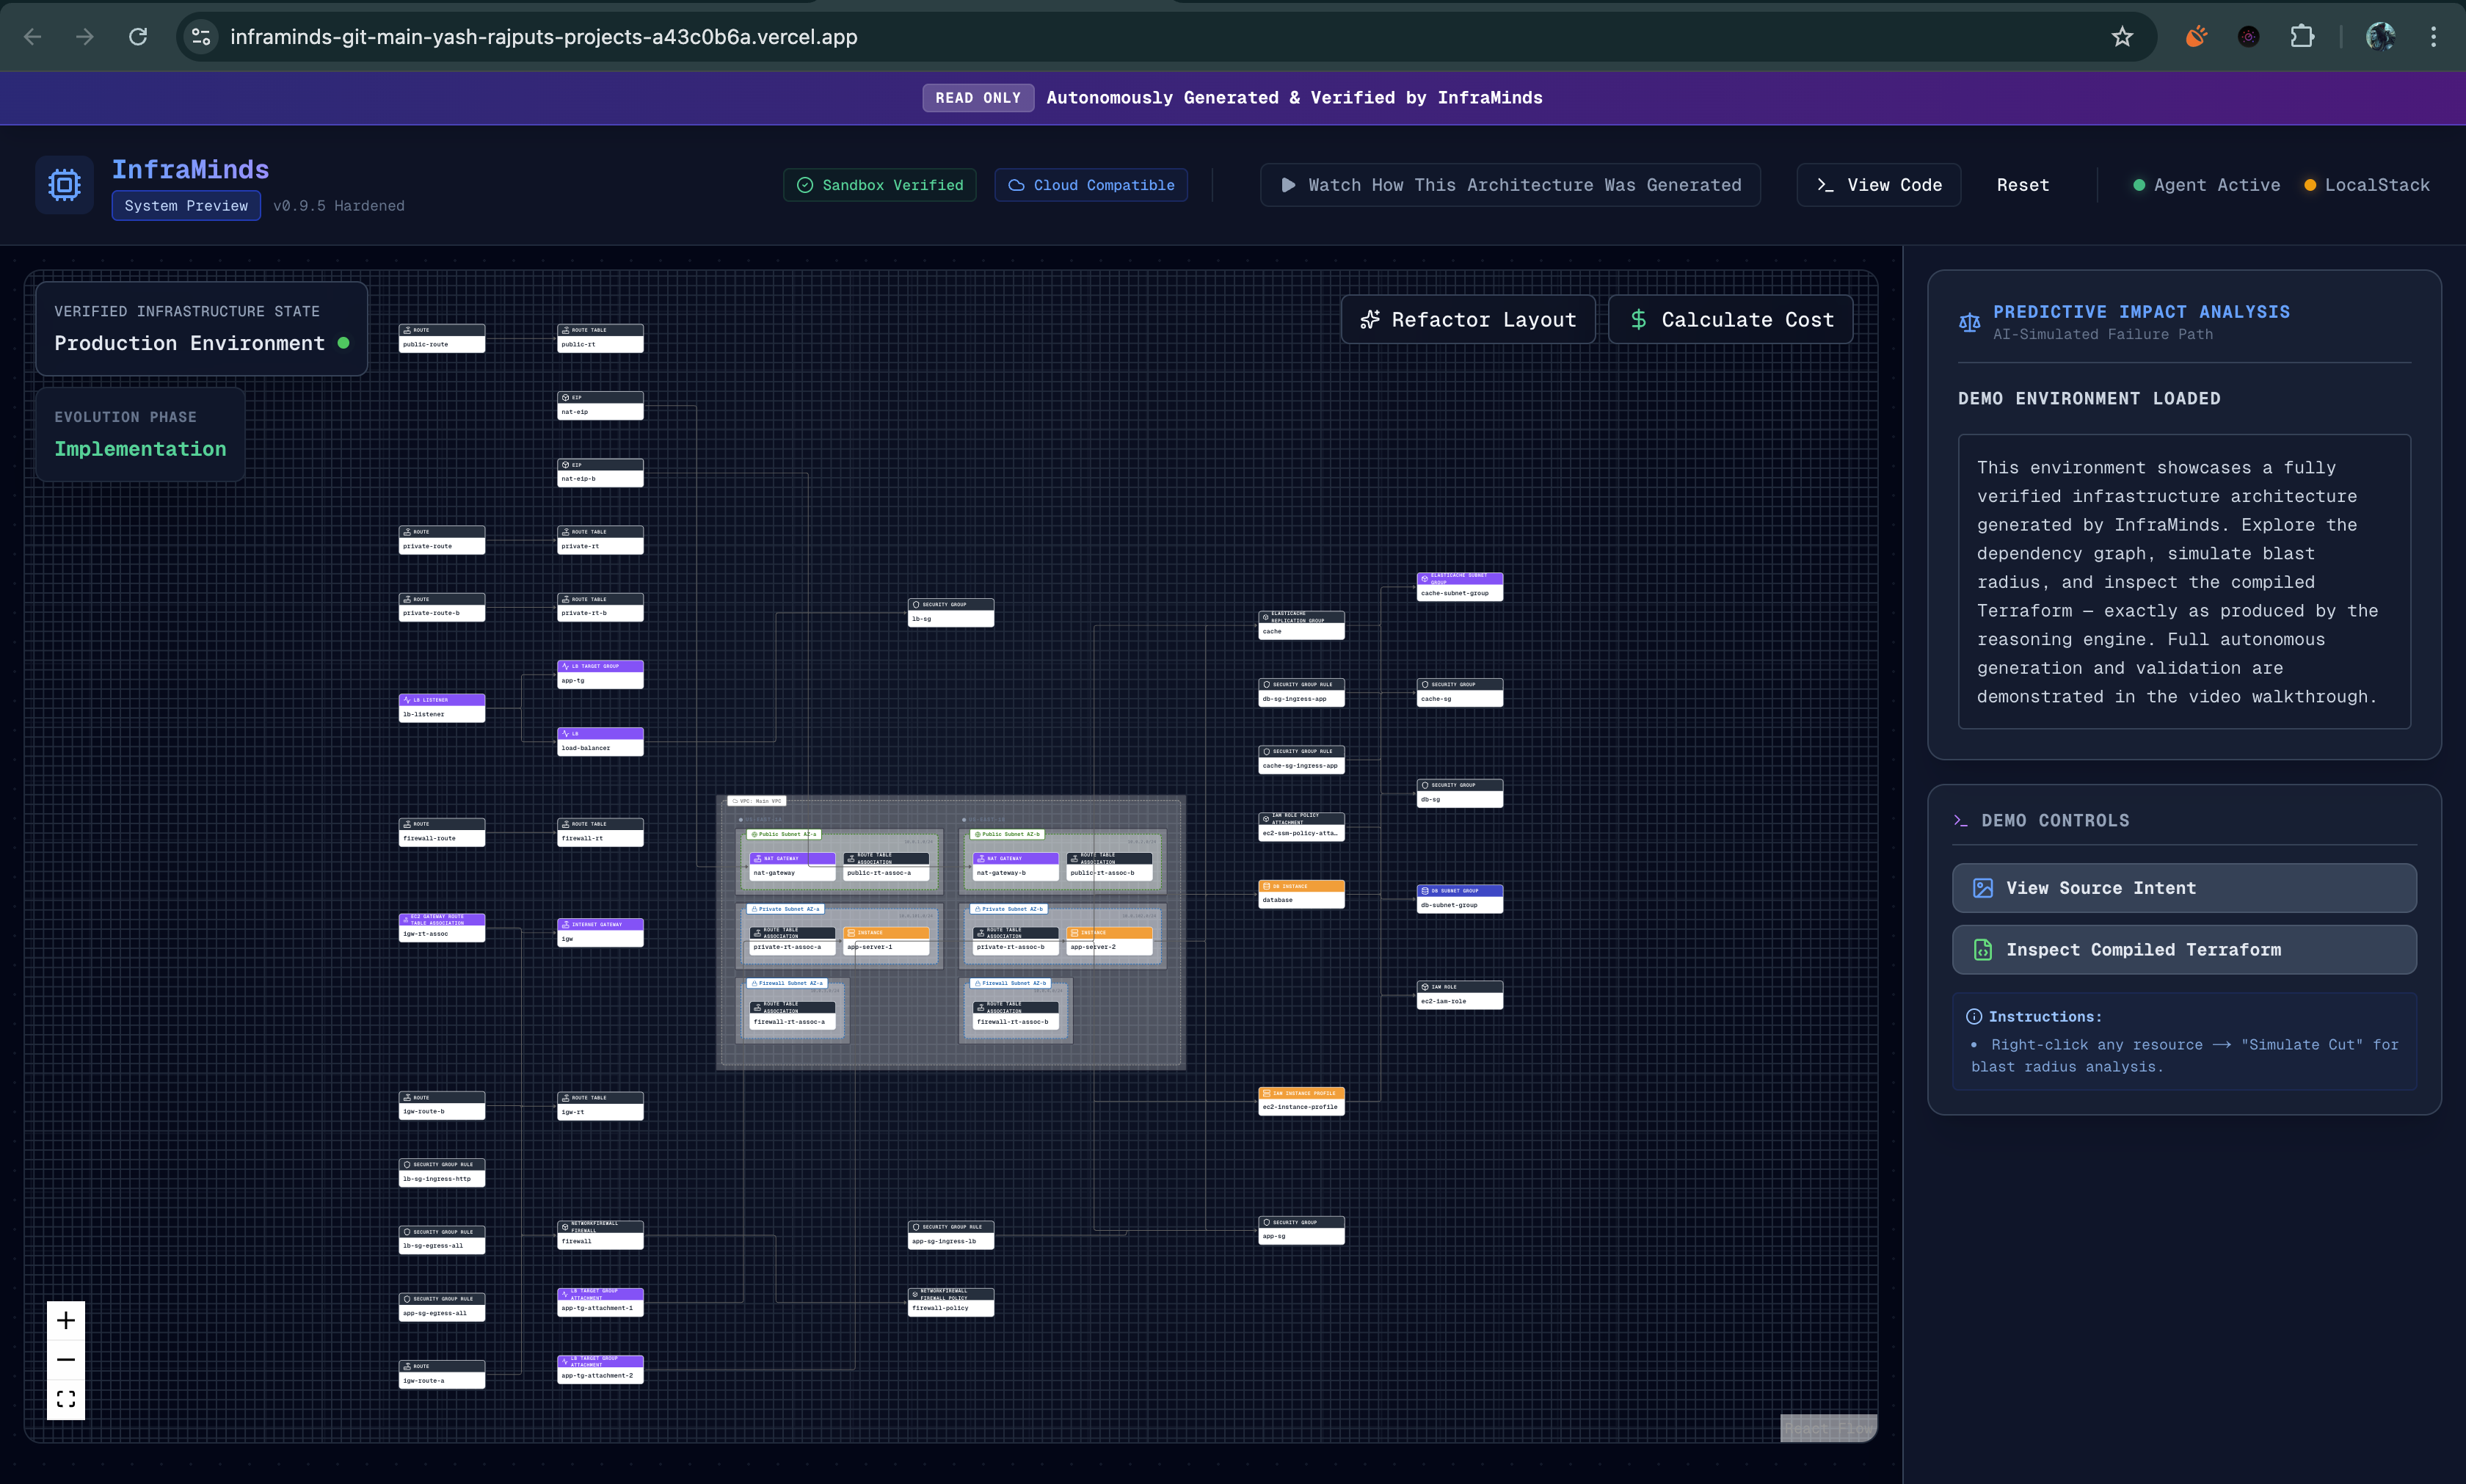Viewport: 2466px width, 1484px height.
Task: Click the browser address bar URL
Action: click(544, 37)
